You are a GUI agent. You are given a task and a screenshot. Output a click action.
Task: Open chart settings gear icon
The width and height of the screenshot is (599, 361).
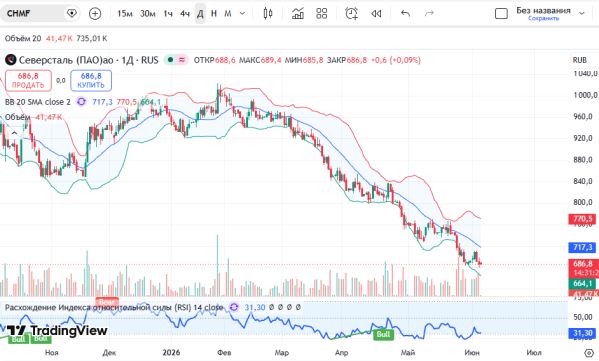pos(589,352)
